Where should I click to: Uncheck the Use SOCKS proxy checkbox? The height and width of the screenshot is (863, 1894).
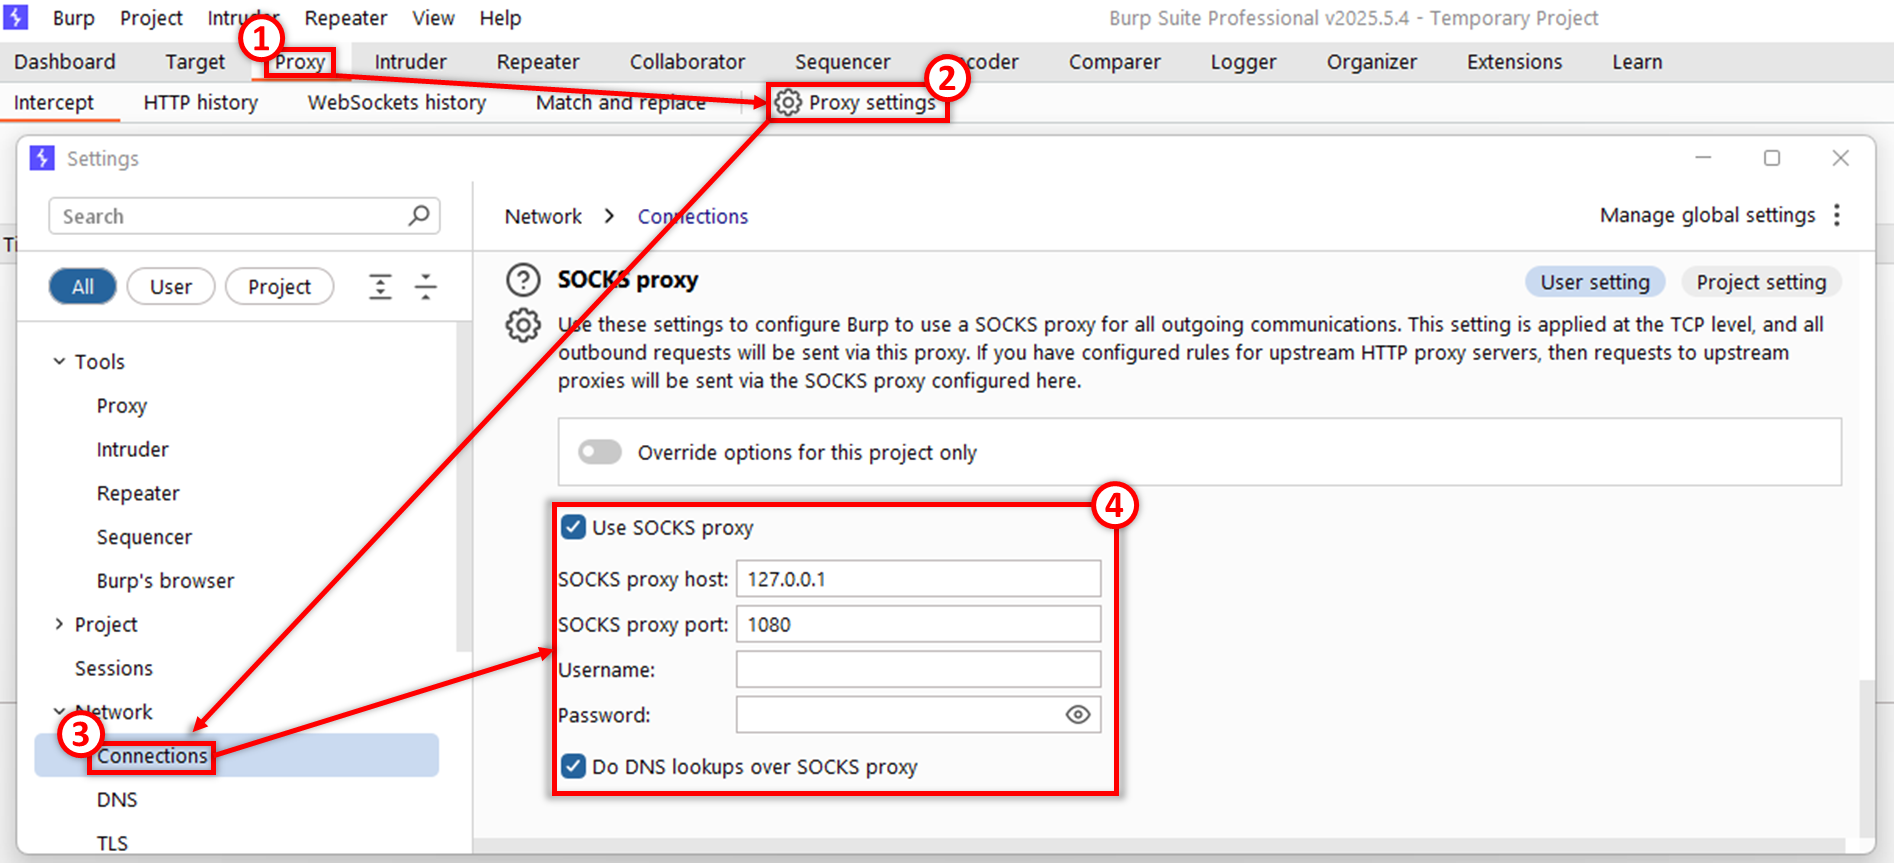pyautogui.click(x=573, y=527)
